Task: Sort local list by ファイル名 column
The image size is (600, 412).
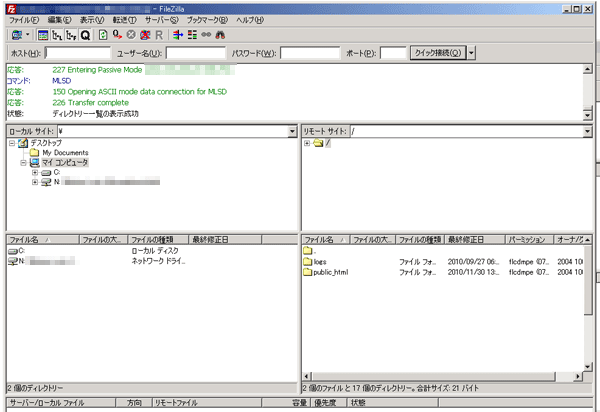Action: 43,239
